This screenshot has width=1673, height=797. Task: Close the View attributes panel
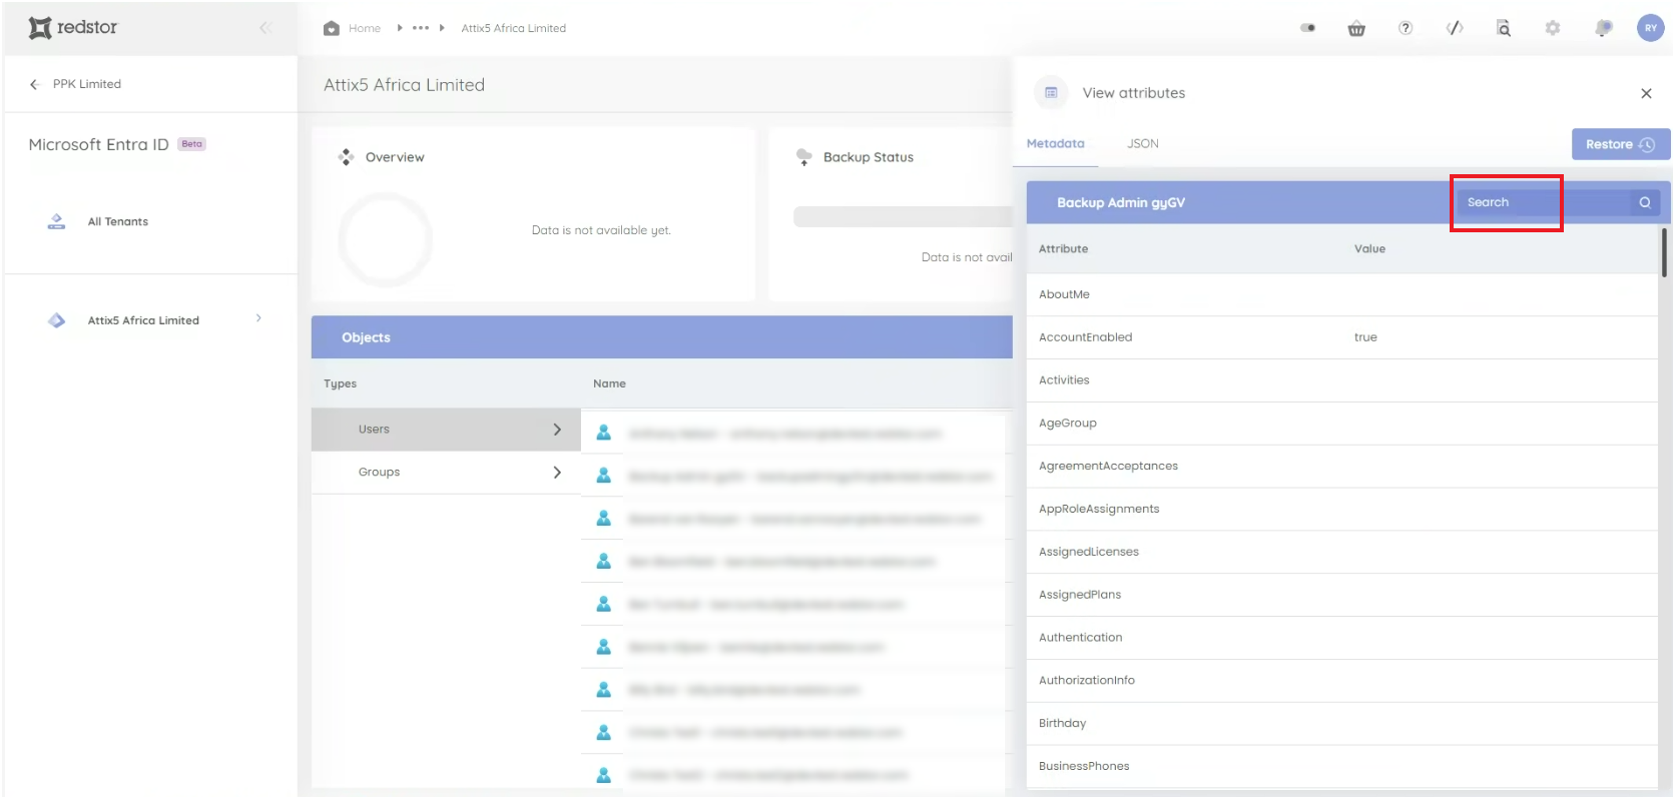pyautogui.click(x=1646, y=93)
